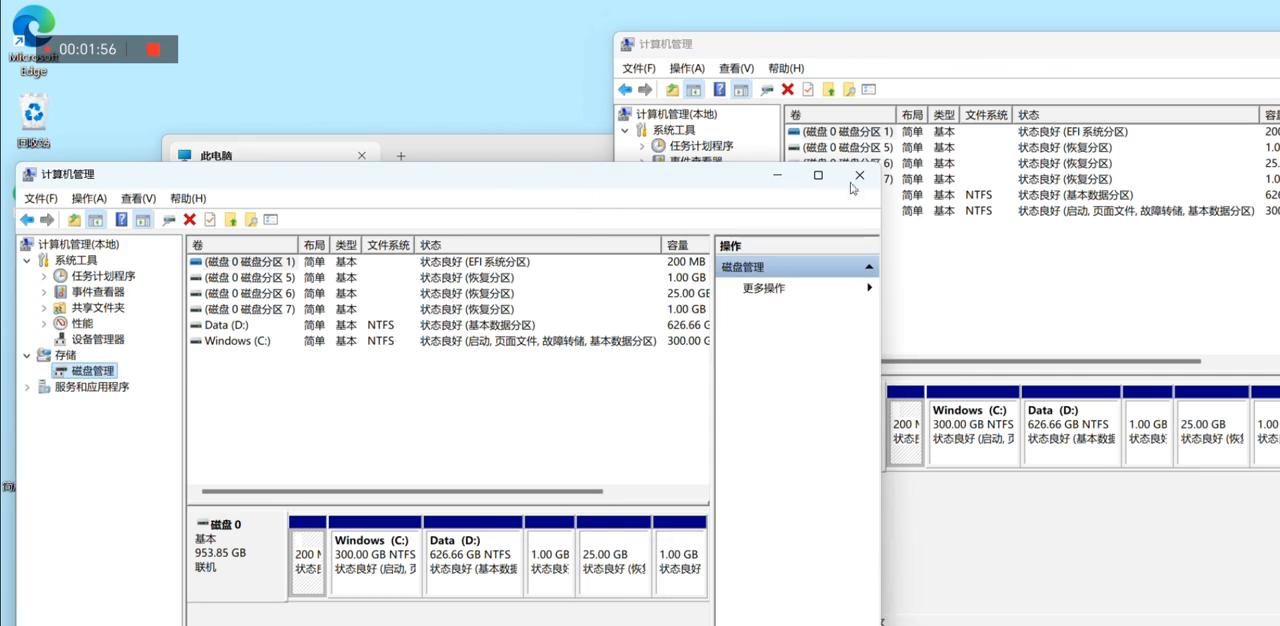Open a new tab with the plus button
Image resolution: width=1280 pixels, height=626 pixels.
pos(401,156)
